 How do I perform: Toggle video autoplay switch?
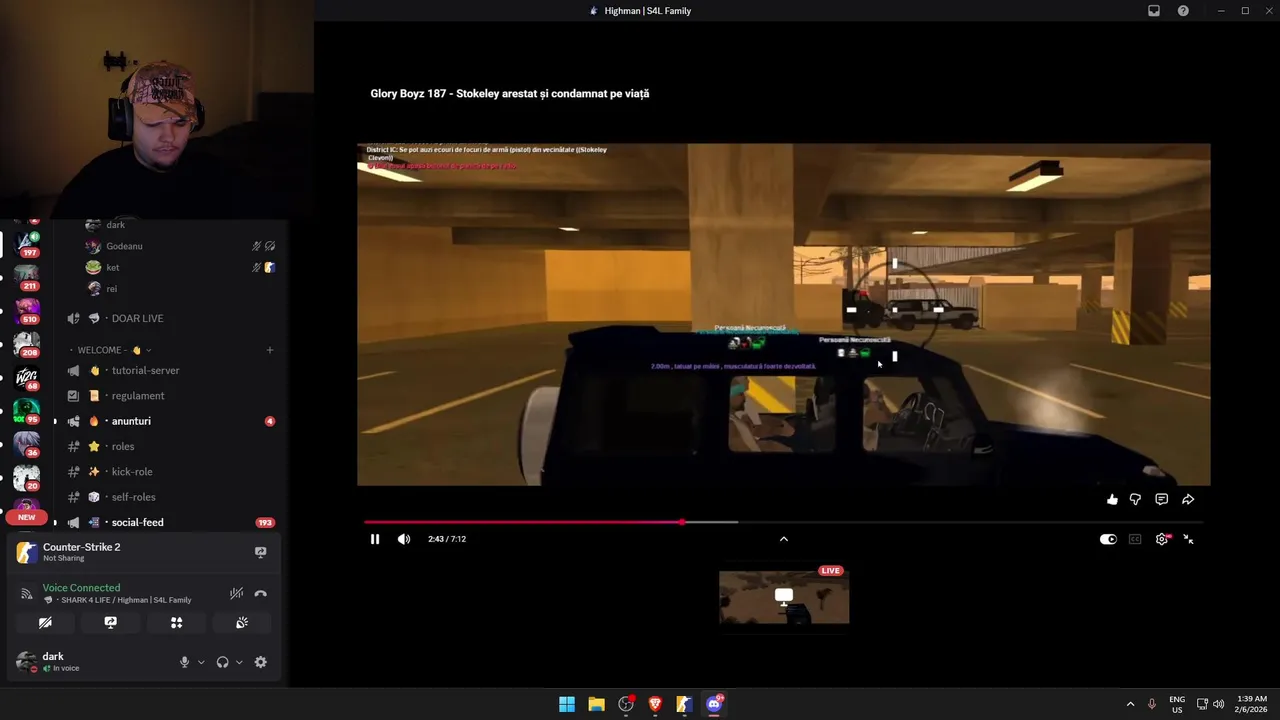click(1108, 539)
